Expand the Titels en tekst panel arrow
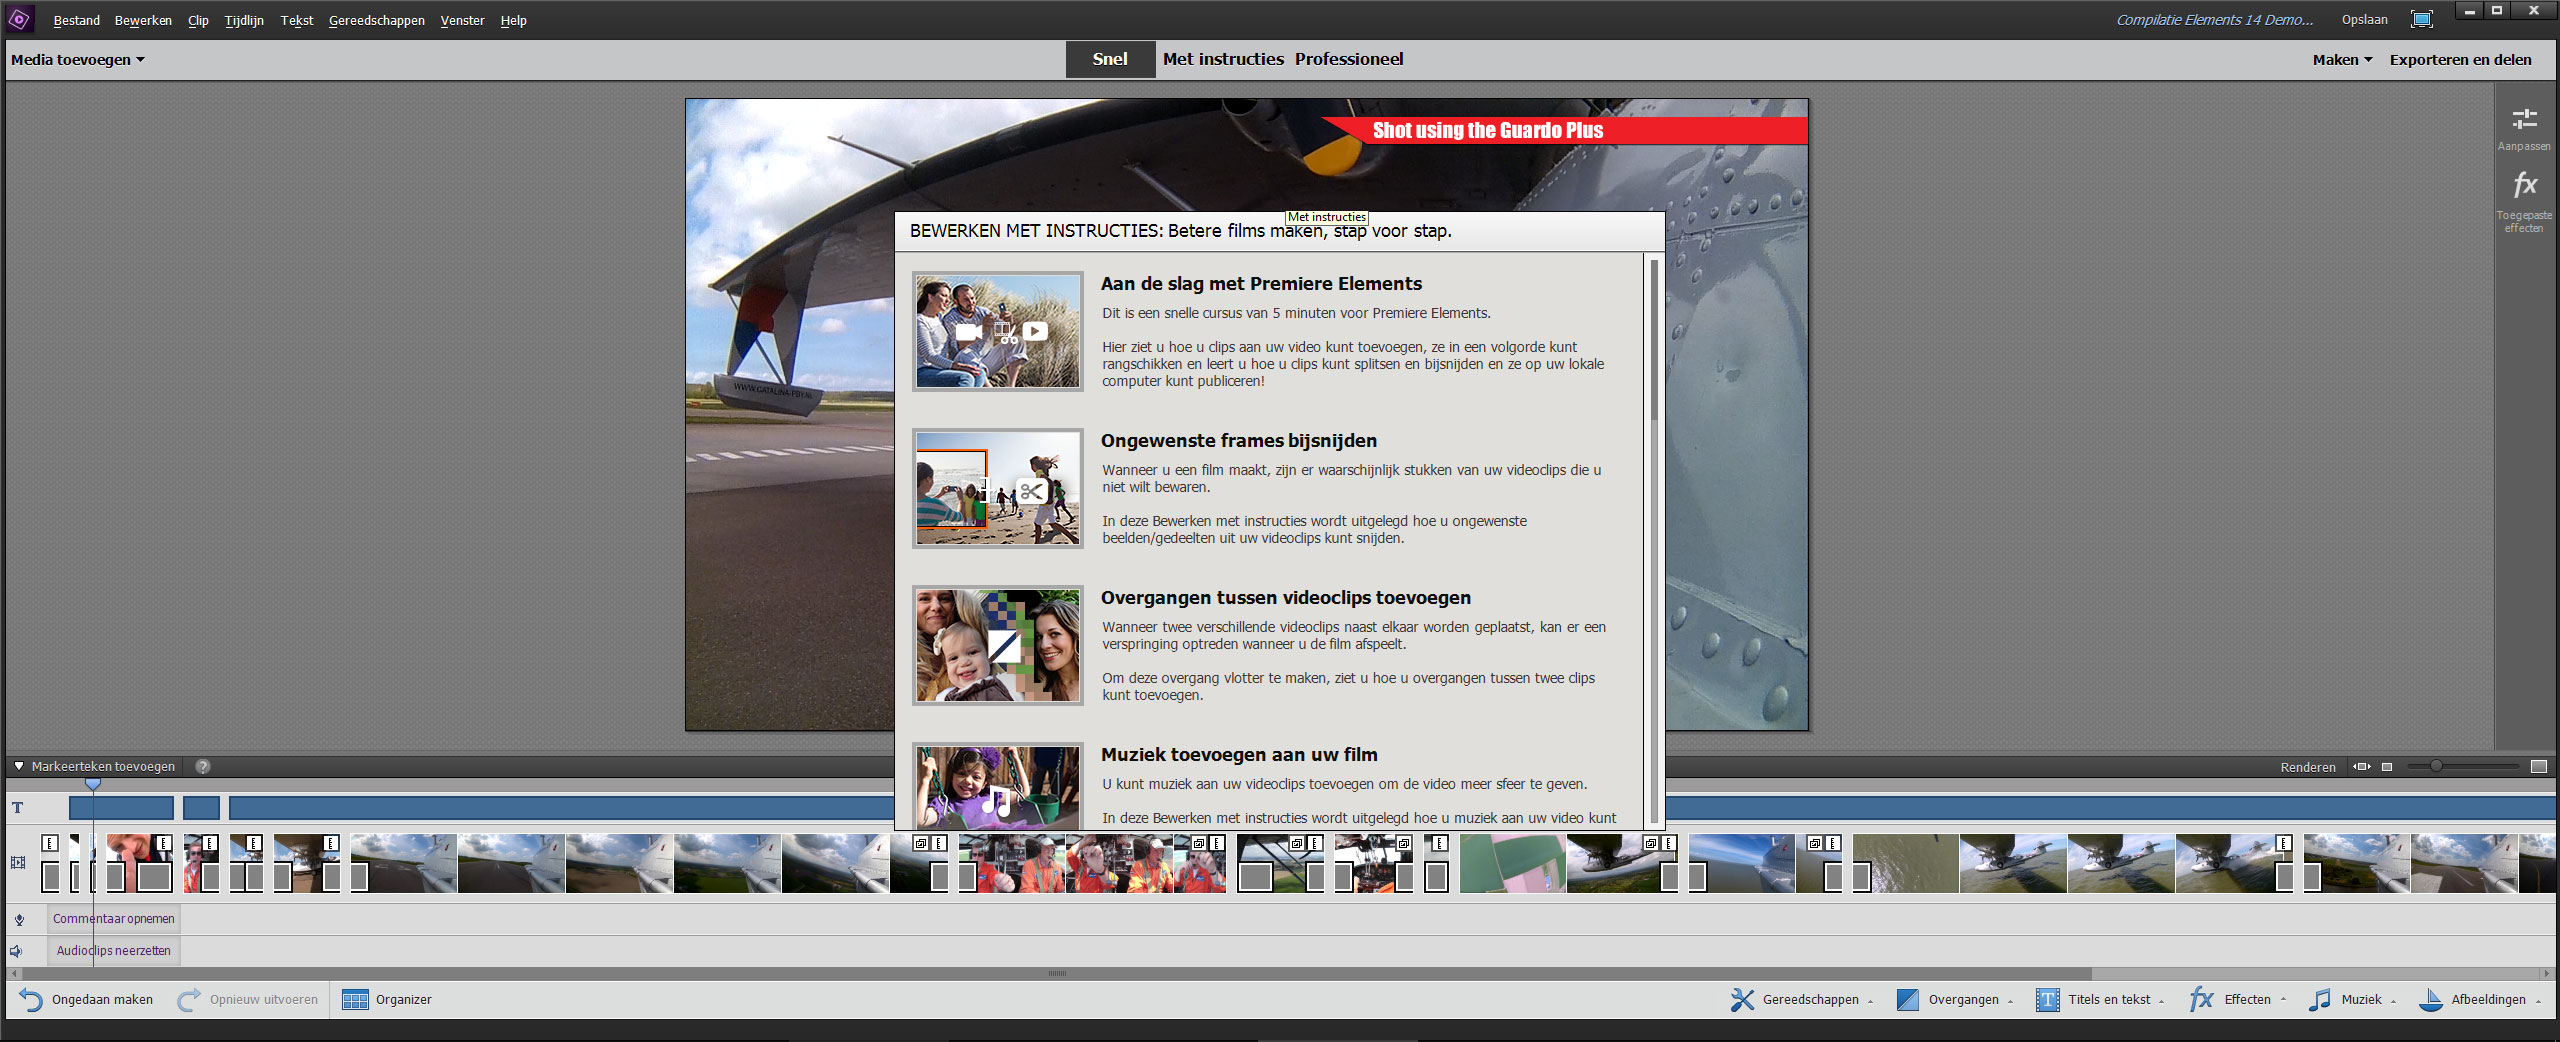This screenshot has width=2560, height=1042. pos(2161,1001)
